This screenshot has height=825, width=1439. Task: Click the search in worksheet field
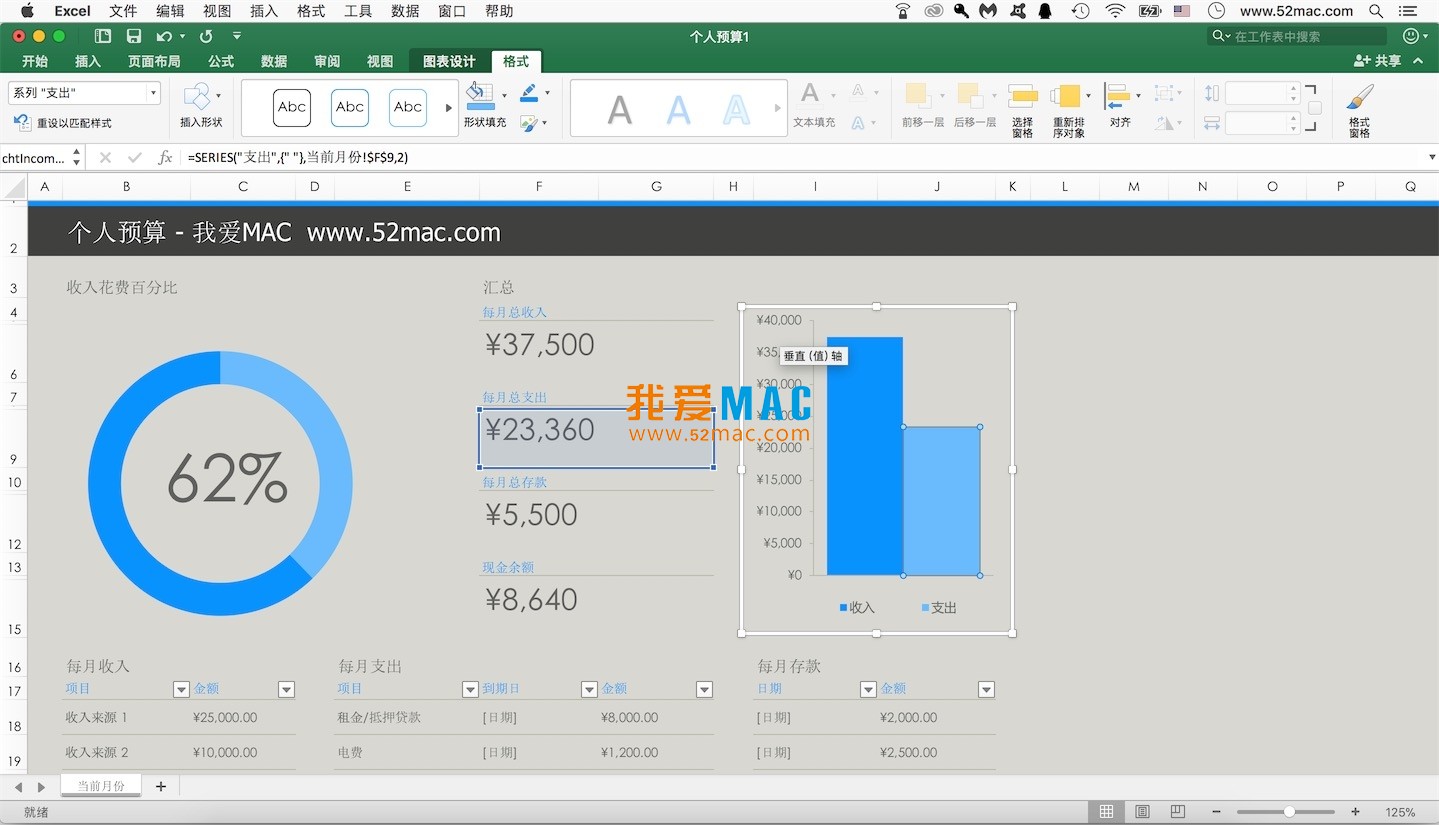(1297, 36)
